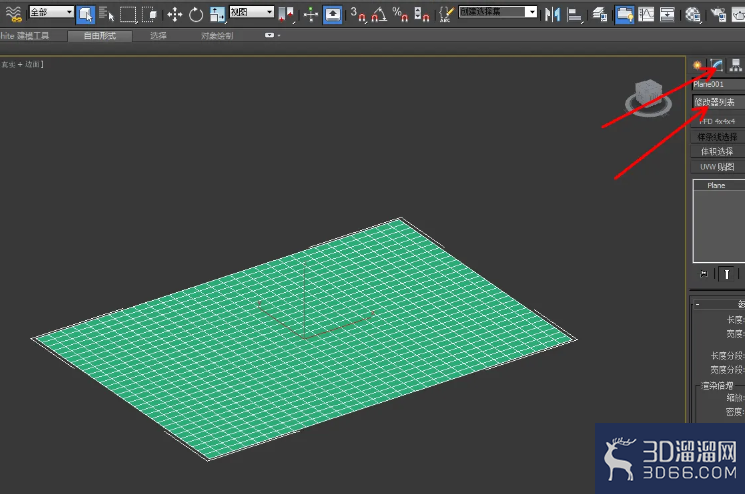Screen dimensions: 745x494
Task: Open reference coordinate system 视图 dropdown
Action: (x=252, y=12)
